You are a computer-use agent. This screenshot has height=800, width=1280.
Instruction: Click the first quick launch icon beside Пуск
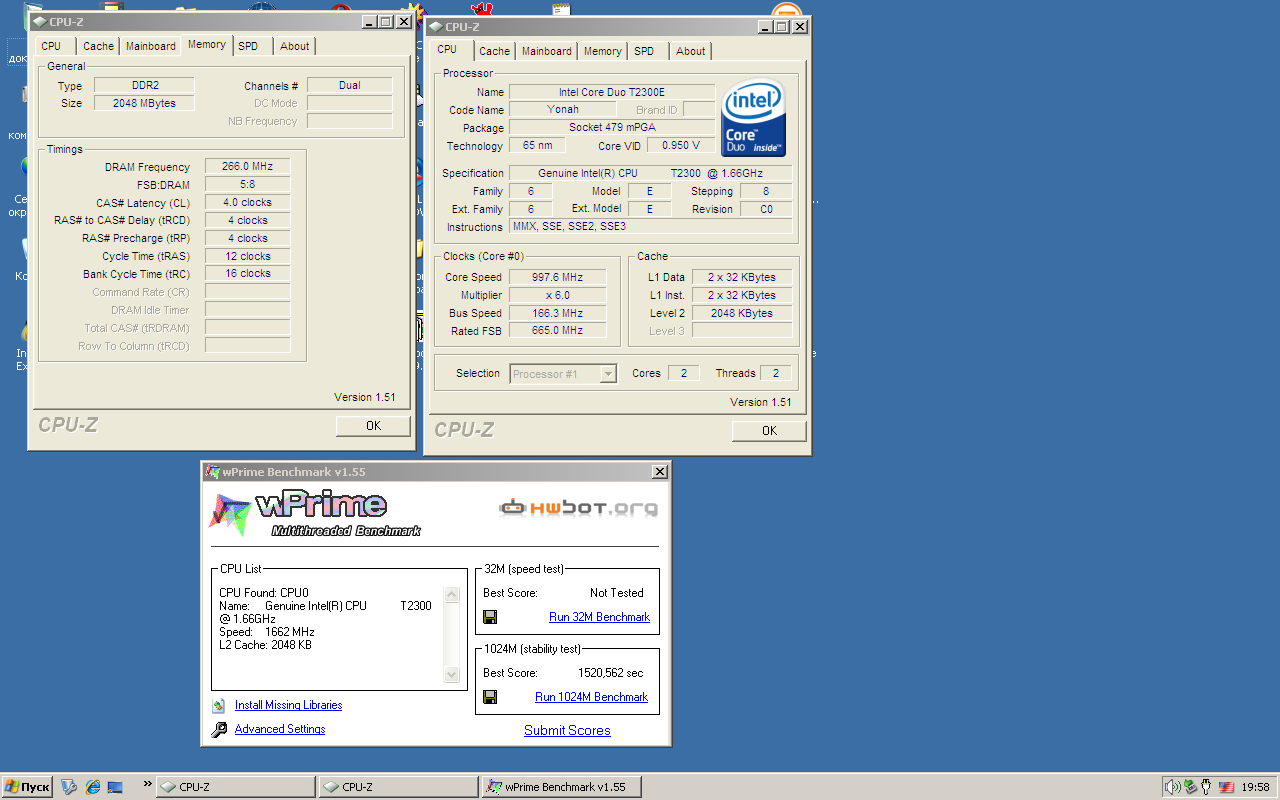click(69, 787)
